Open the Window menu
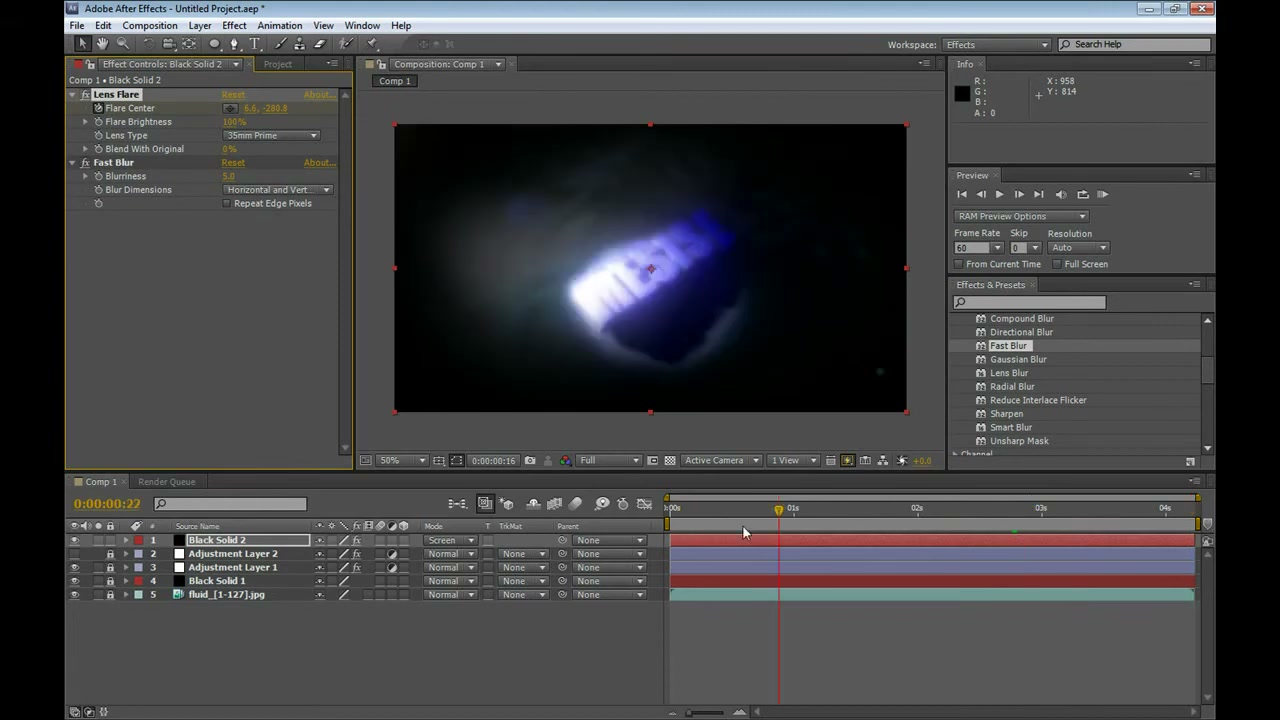This screenshot has height=720, width=1280. tap(362, 25)
